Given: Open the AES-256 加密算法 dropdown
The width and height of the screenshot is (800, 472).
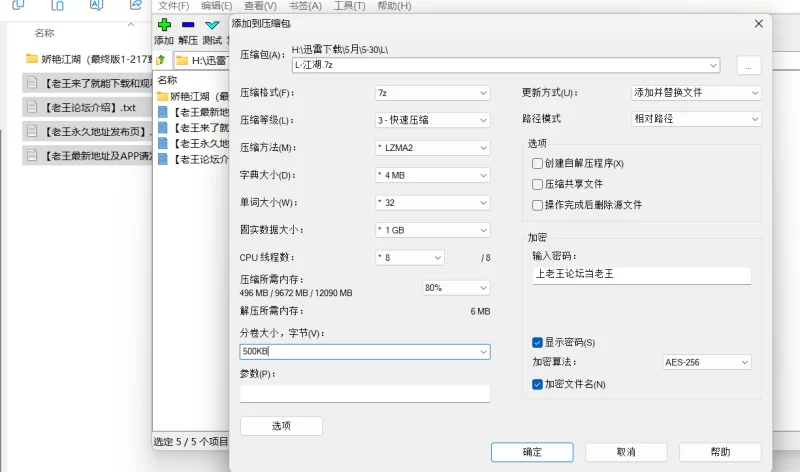Looking at the screenshot, I should point(707,362).
